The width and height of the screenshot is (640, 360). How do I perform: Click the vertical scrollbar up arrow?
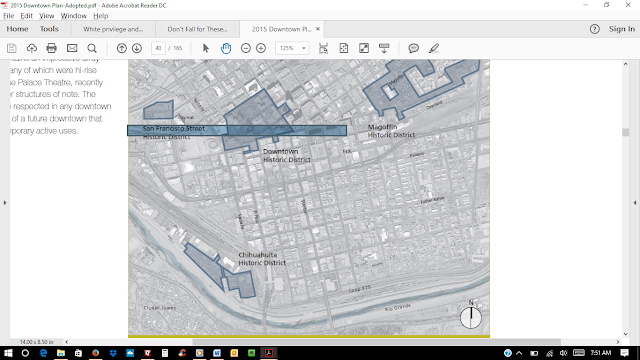coord(625,64)
